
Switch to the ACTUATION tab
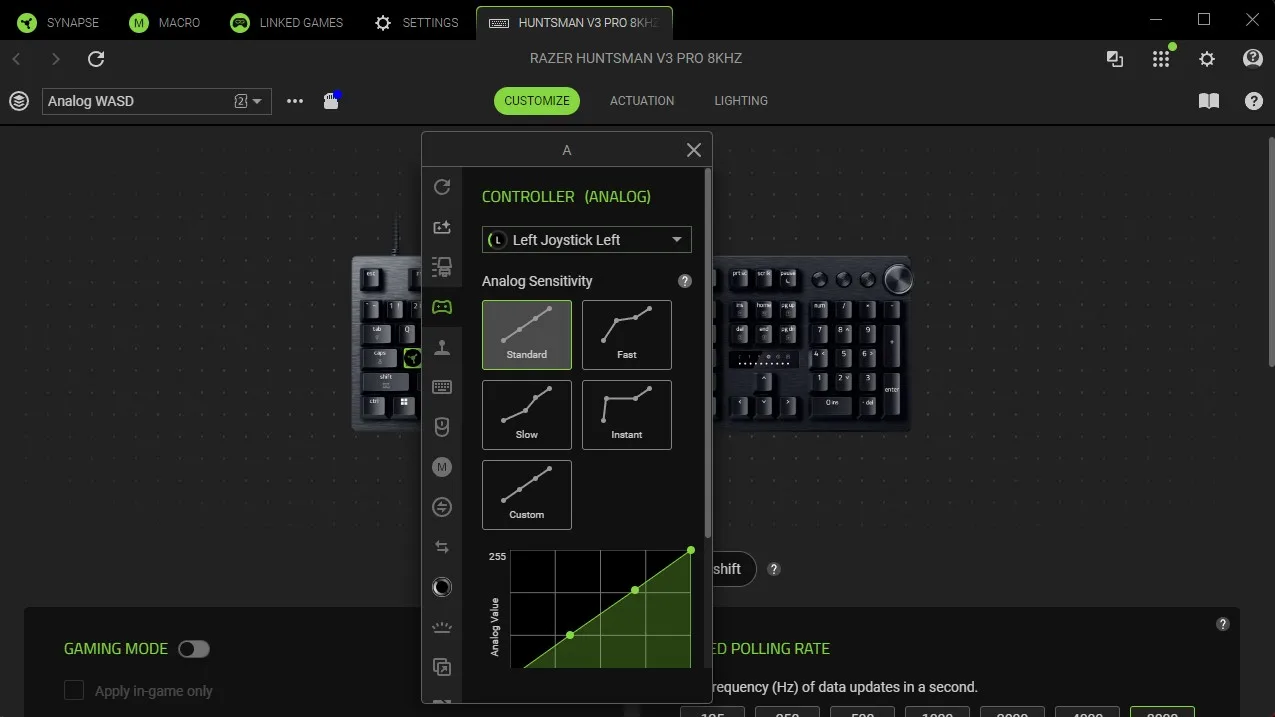pyautogui.click(x=642, y=101)
